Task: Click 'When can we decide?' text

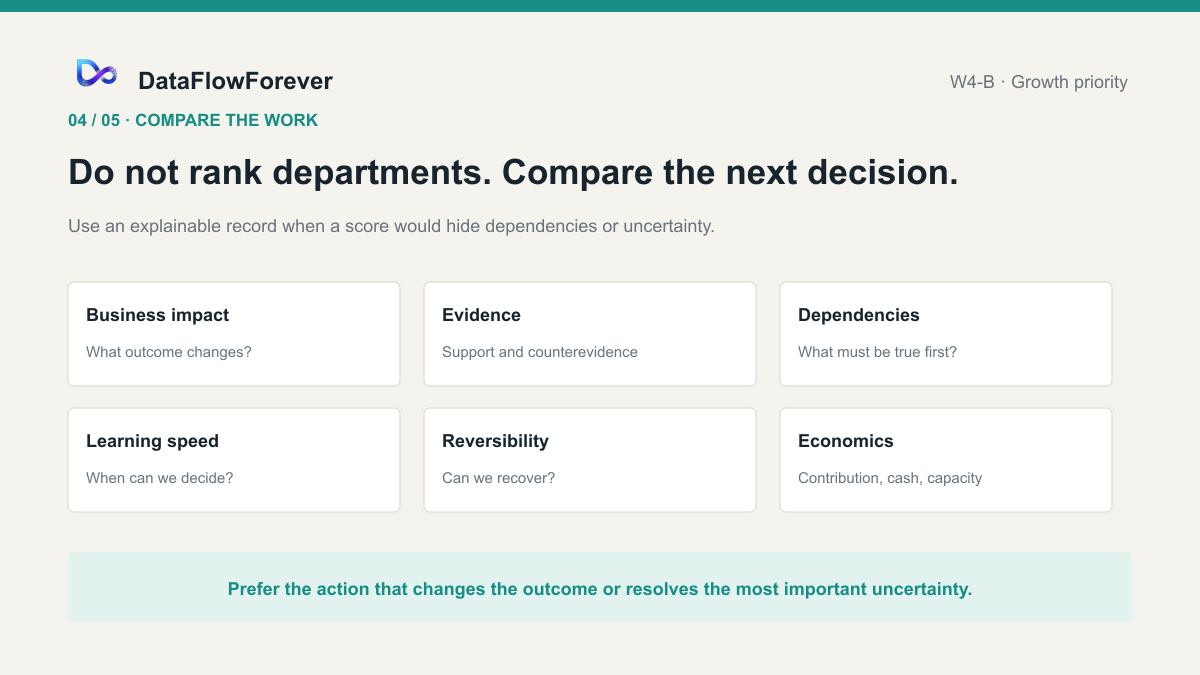Action: click(160, 478)
